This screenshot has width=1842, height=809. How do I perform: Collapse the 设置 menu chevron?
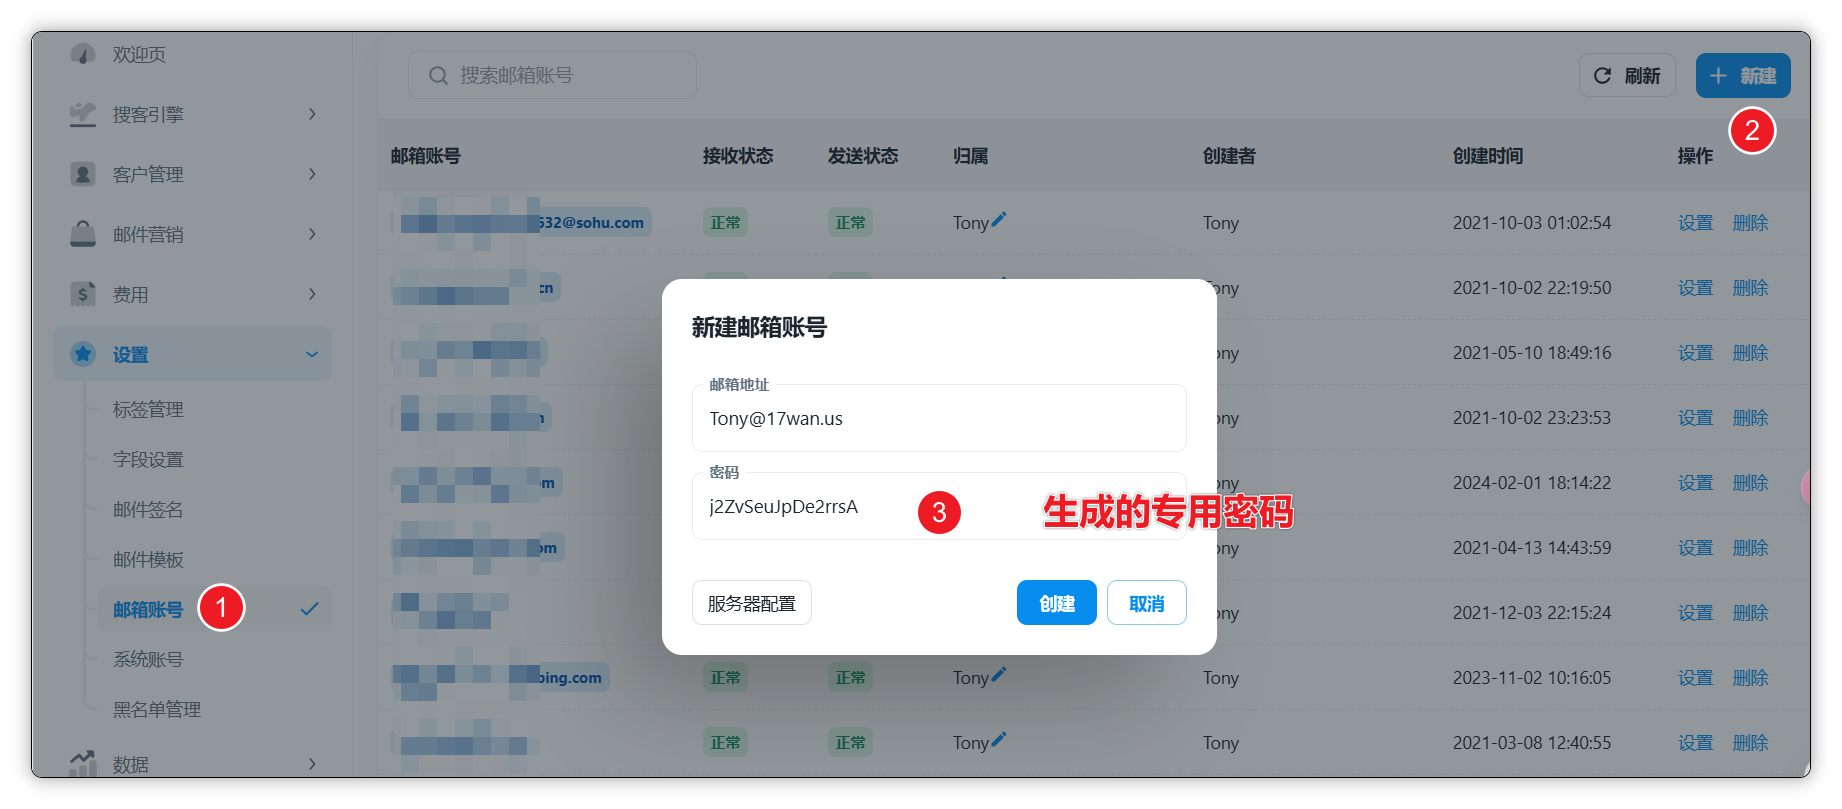pos(312,354)
